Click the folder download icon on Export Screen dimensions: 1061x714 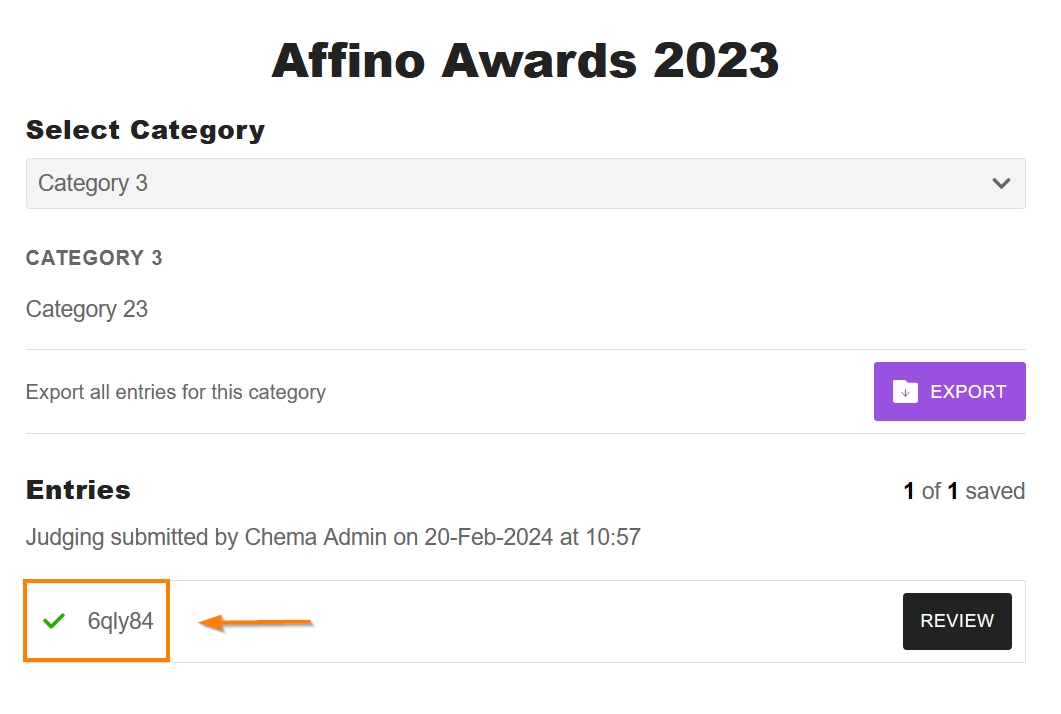click(x=905, y=391)
